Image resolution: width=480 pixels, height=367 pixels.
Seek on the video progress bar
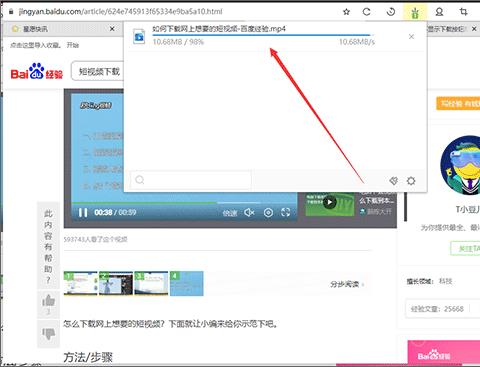click(x=184, y=202)
